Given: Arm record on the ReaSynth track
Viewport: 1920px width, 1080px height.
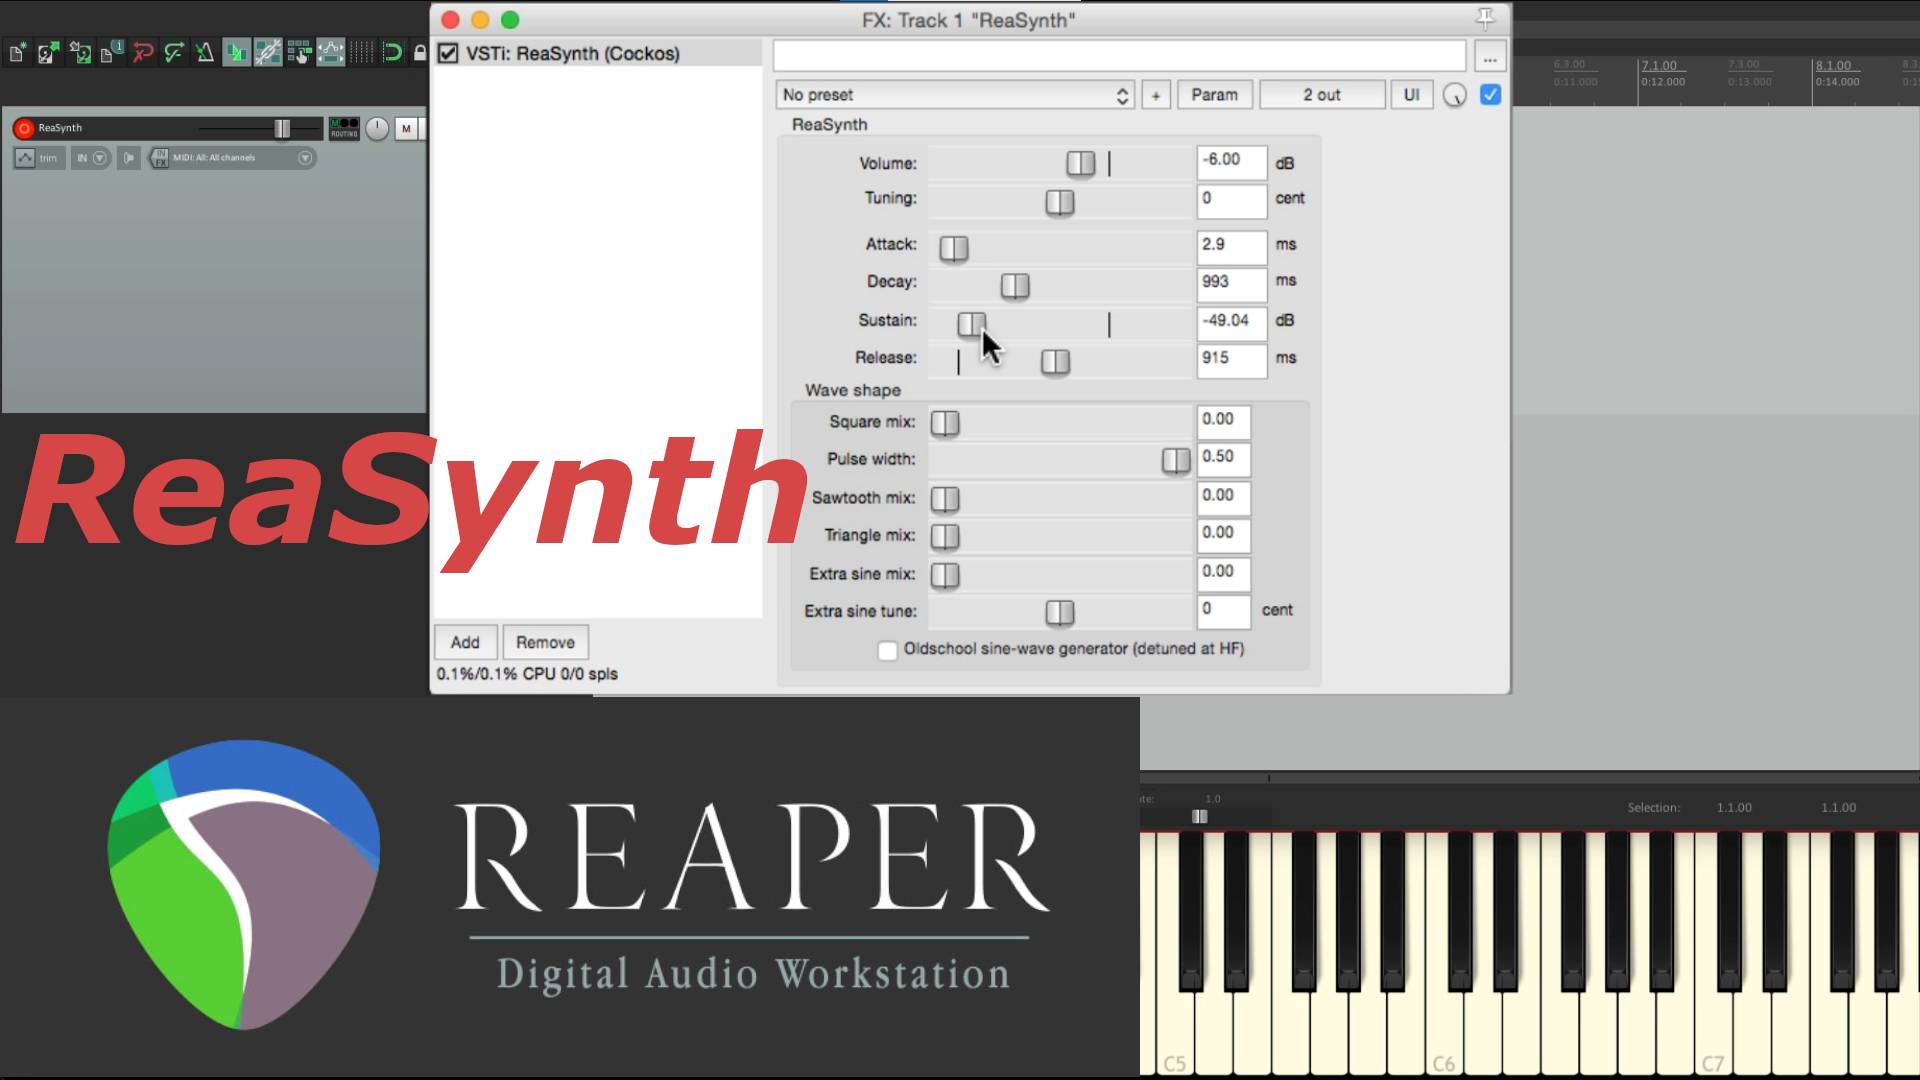Looking at the screenshot, I should click(x=24, y=128).
